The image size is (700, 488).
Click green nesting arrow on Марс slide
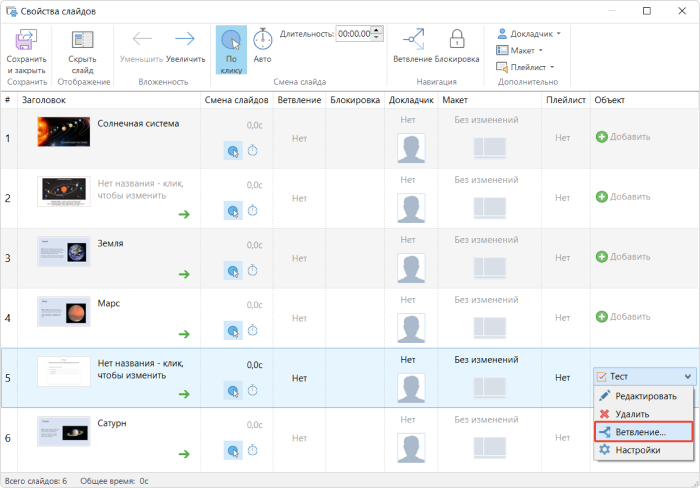tap(184, 334)
